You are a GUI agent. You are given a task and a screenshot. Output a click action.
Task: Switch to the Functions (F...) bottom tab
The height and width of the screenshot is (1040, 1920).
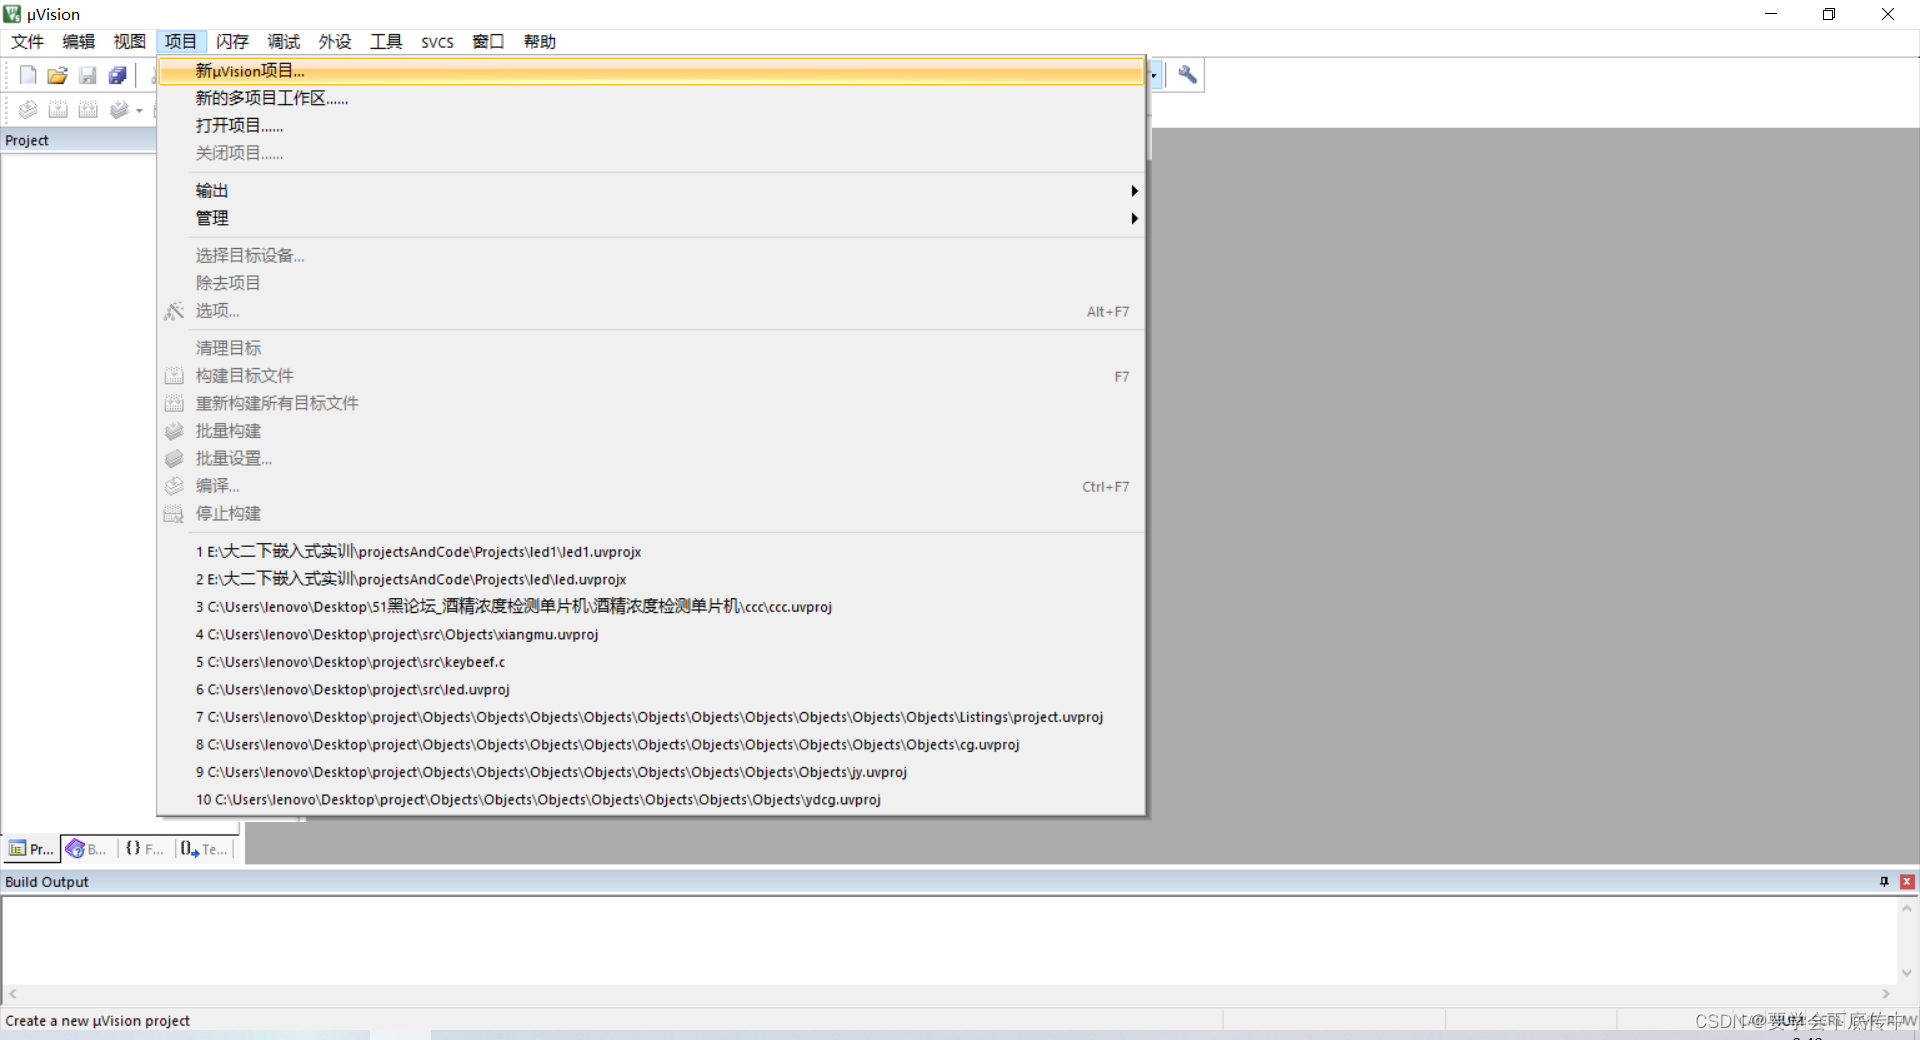[x=145, y=849]
